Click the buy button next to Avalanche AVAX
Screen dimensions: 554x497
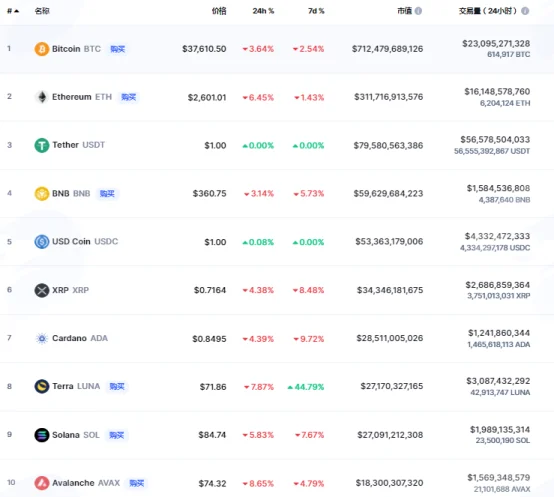click(137, 483)
